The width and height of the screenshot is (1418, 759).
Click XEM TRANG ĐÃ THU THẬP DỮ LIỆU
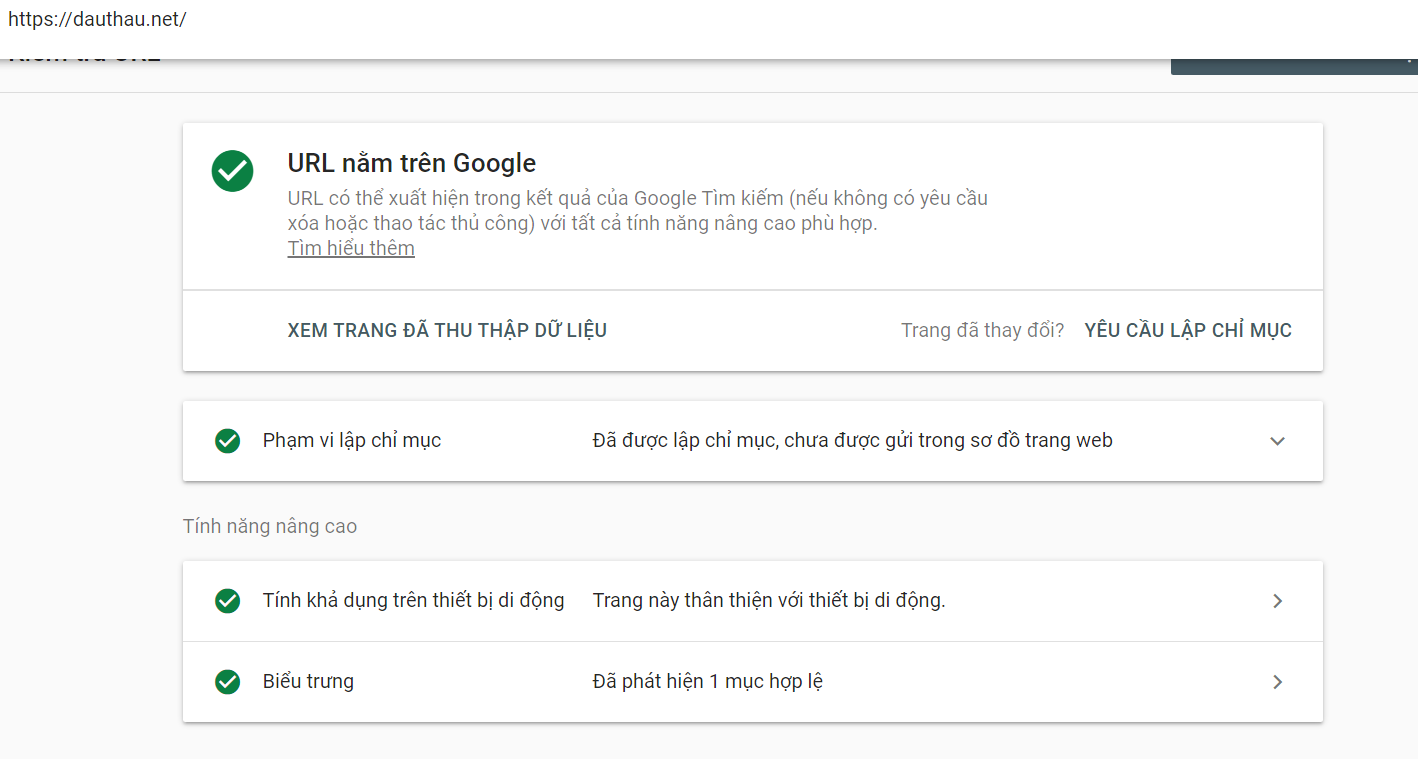(x=447, y=330)
